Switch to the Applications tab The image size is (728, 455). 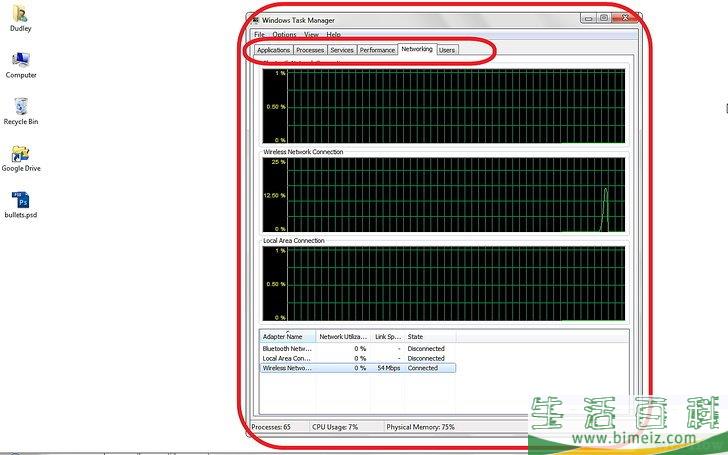tap(273, 50)
